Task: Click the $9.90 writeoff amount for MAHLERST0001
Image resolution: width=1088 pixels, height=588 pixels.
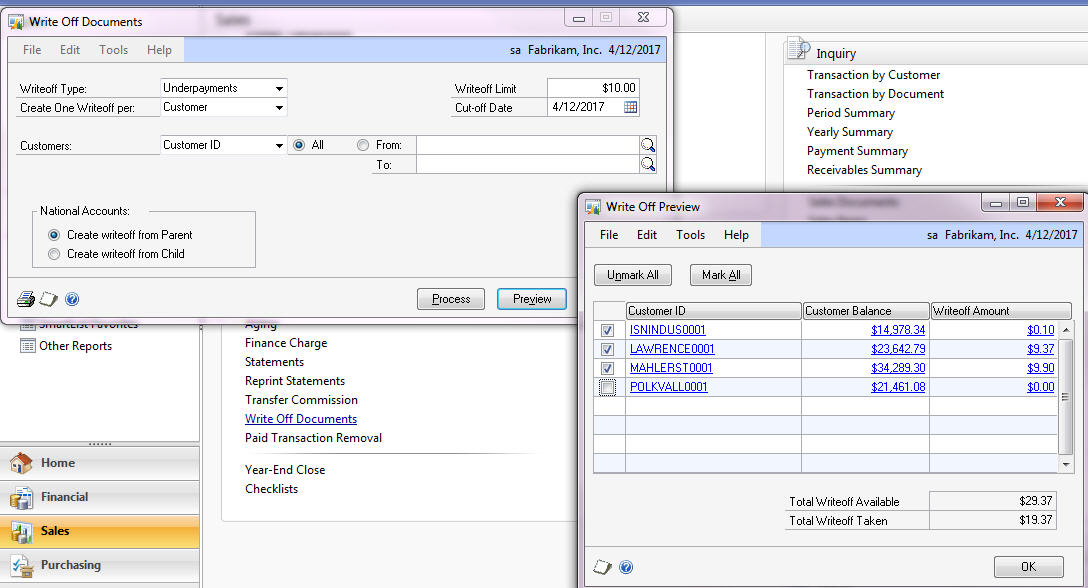Action: tap(1040, 368)
